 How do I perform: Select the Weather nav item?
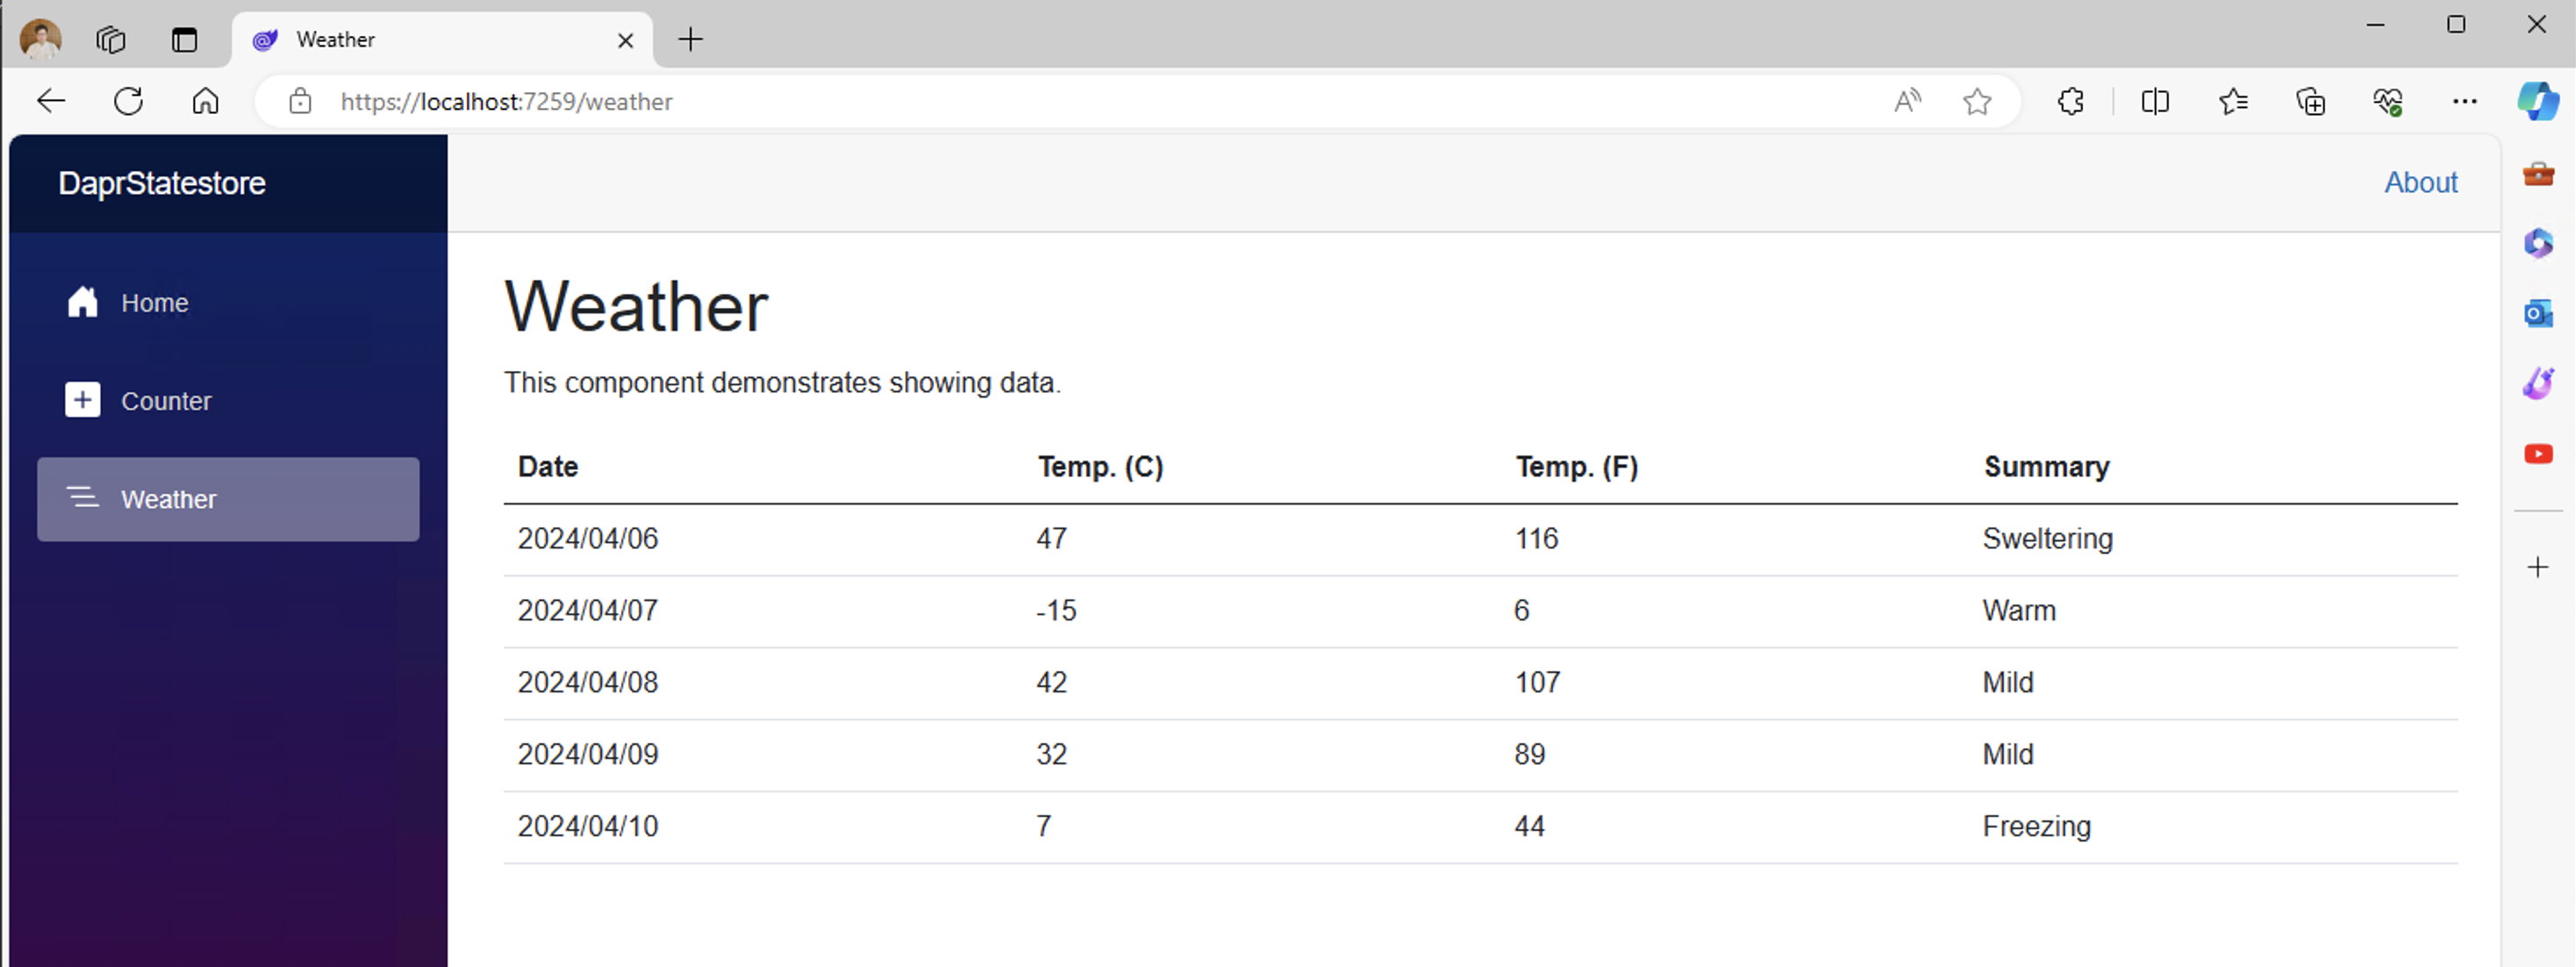228,499
